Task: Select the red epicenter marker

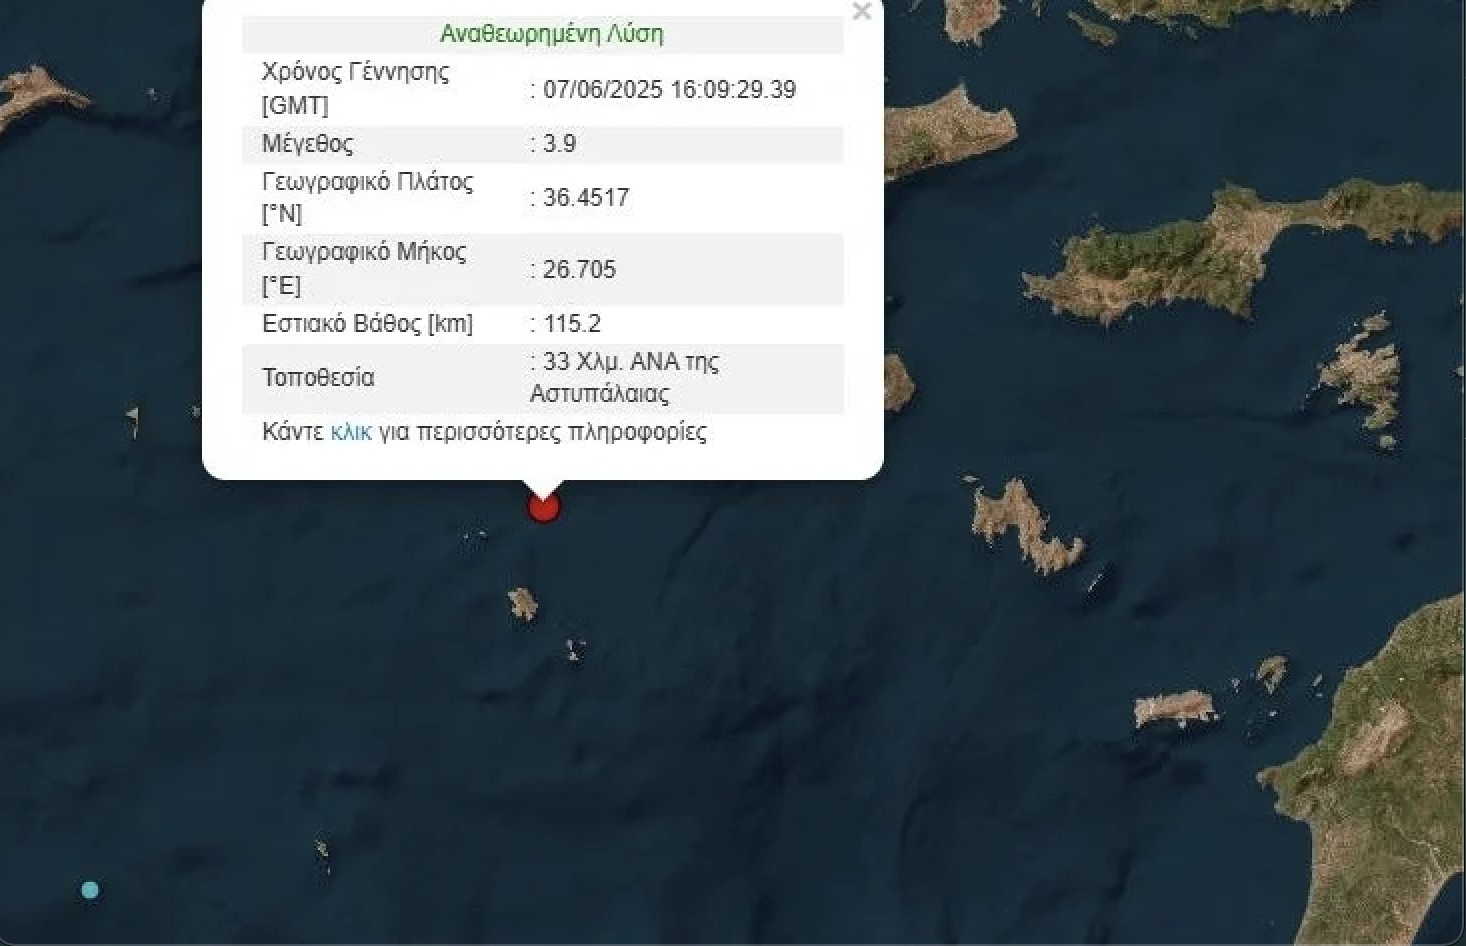Action: point(543,507)
